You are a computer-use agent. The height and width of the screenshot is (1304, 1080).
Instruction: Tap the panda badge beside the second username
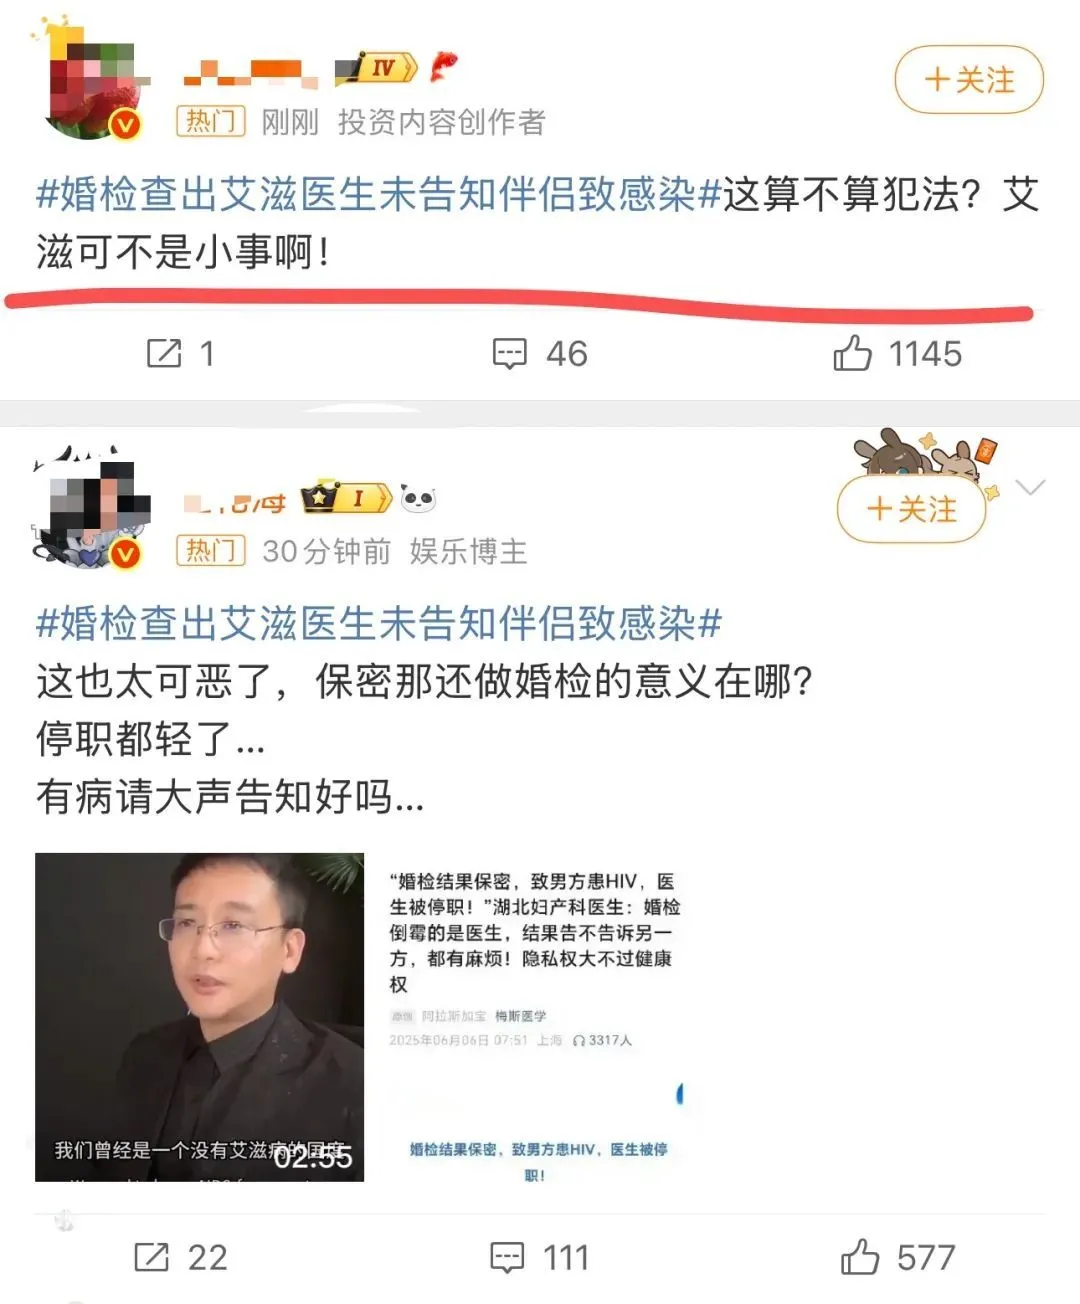click(x=418, y=497)
